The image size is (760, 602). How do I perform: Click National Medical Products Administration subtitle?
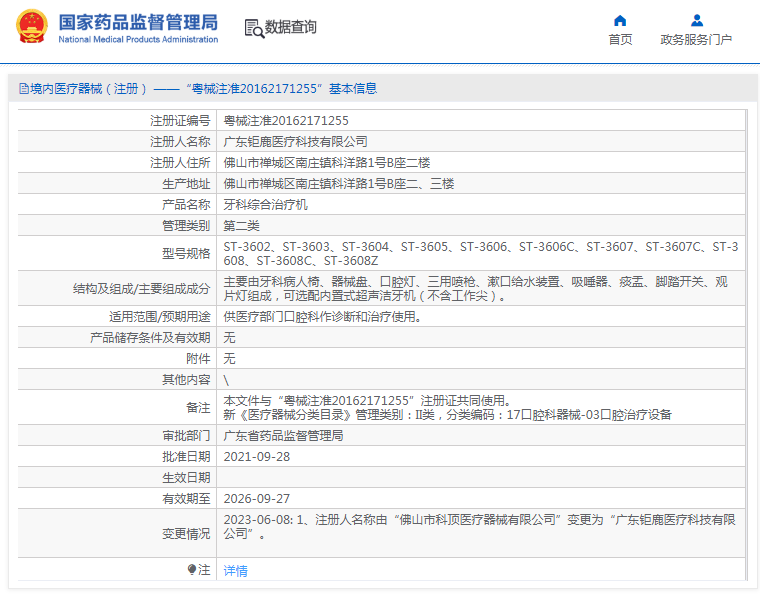pyautogui.click(x=138, y=39)
